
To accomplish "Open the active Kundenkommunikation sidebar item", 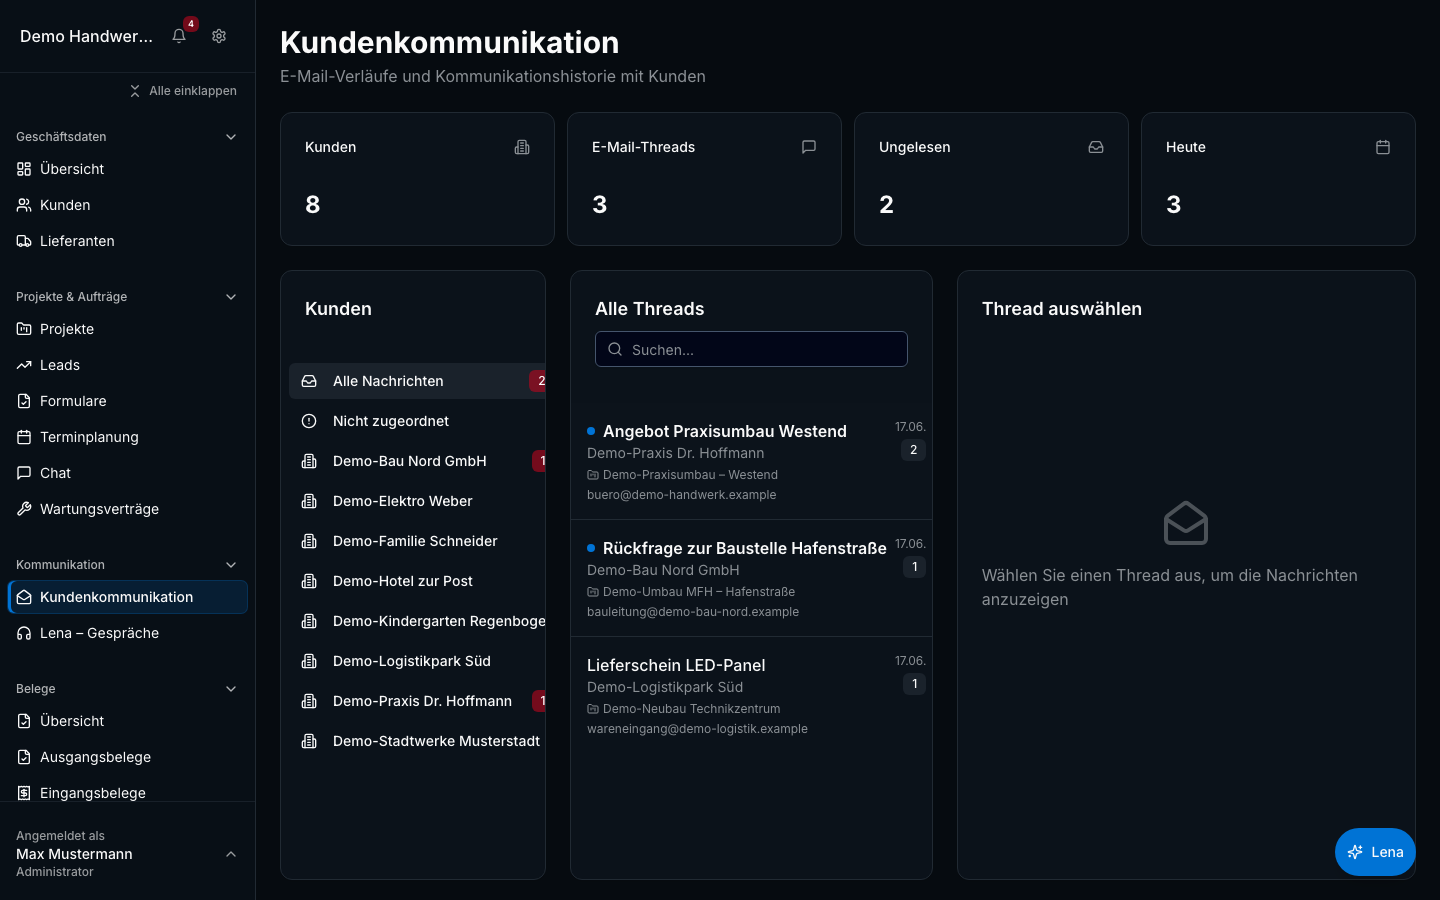I will pos(127,597).
